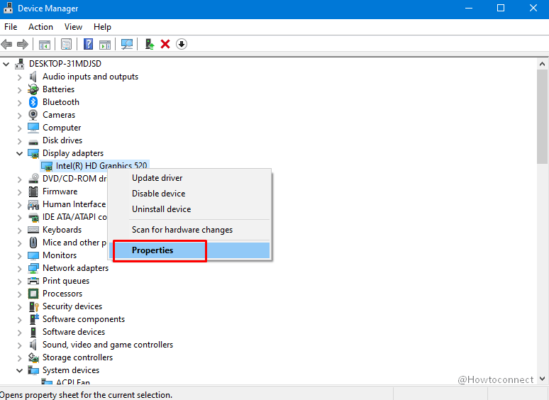Image resolution: width=549 pixels, height=400 pixels.
Task: Click the Security devices key icon
Action: (x=34, y=306)
